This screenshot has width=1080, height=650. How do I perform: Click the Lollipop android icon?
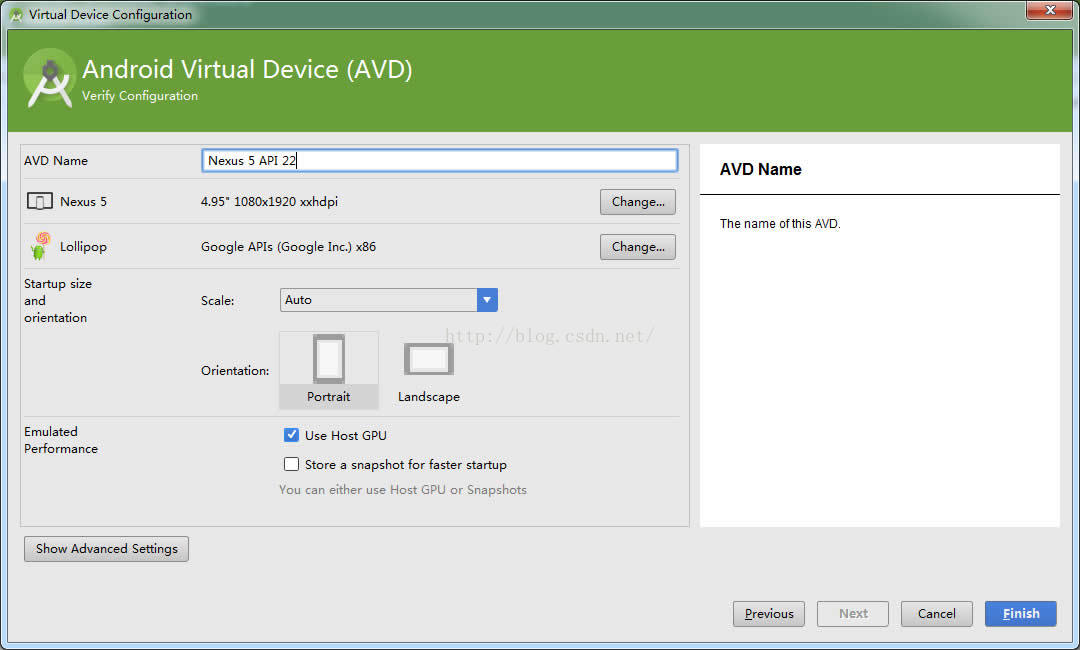pos(41,246)
